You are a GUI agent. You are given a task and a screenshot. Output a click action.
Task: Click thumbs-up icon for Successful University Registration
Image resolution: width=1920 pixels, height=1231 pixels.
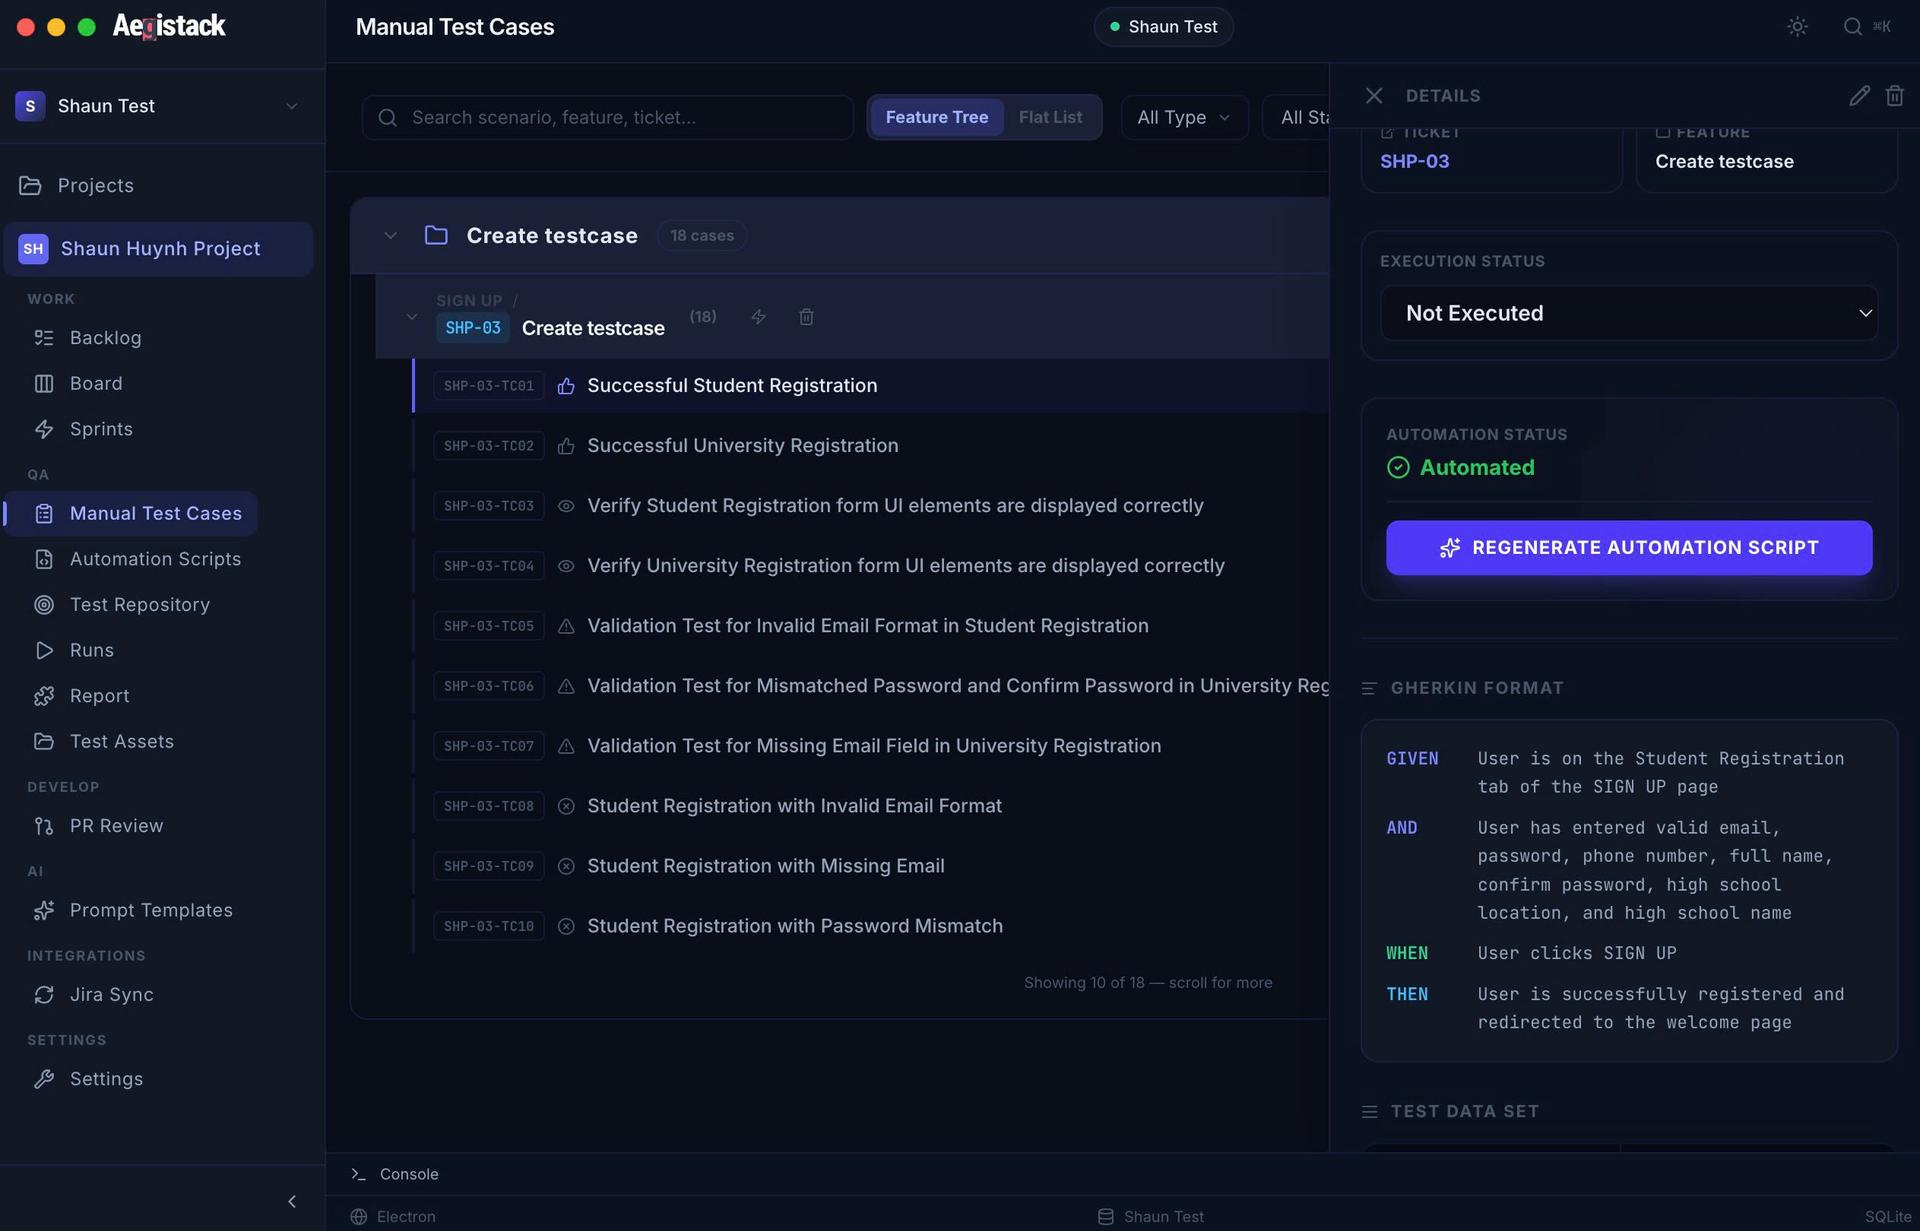coord(566,446)
